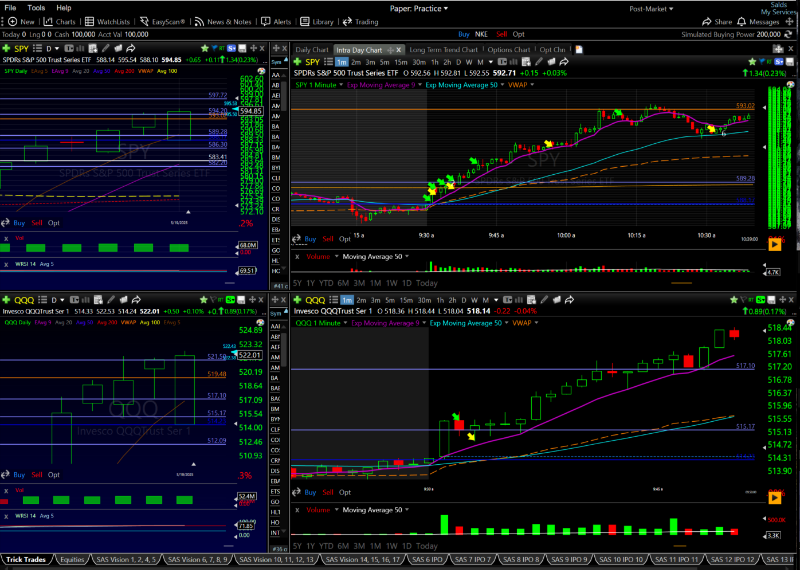Open EasyScan from the main toolbar
Viewport: 800px width, 570px height.
point(162,21)
